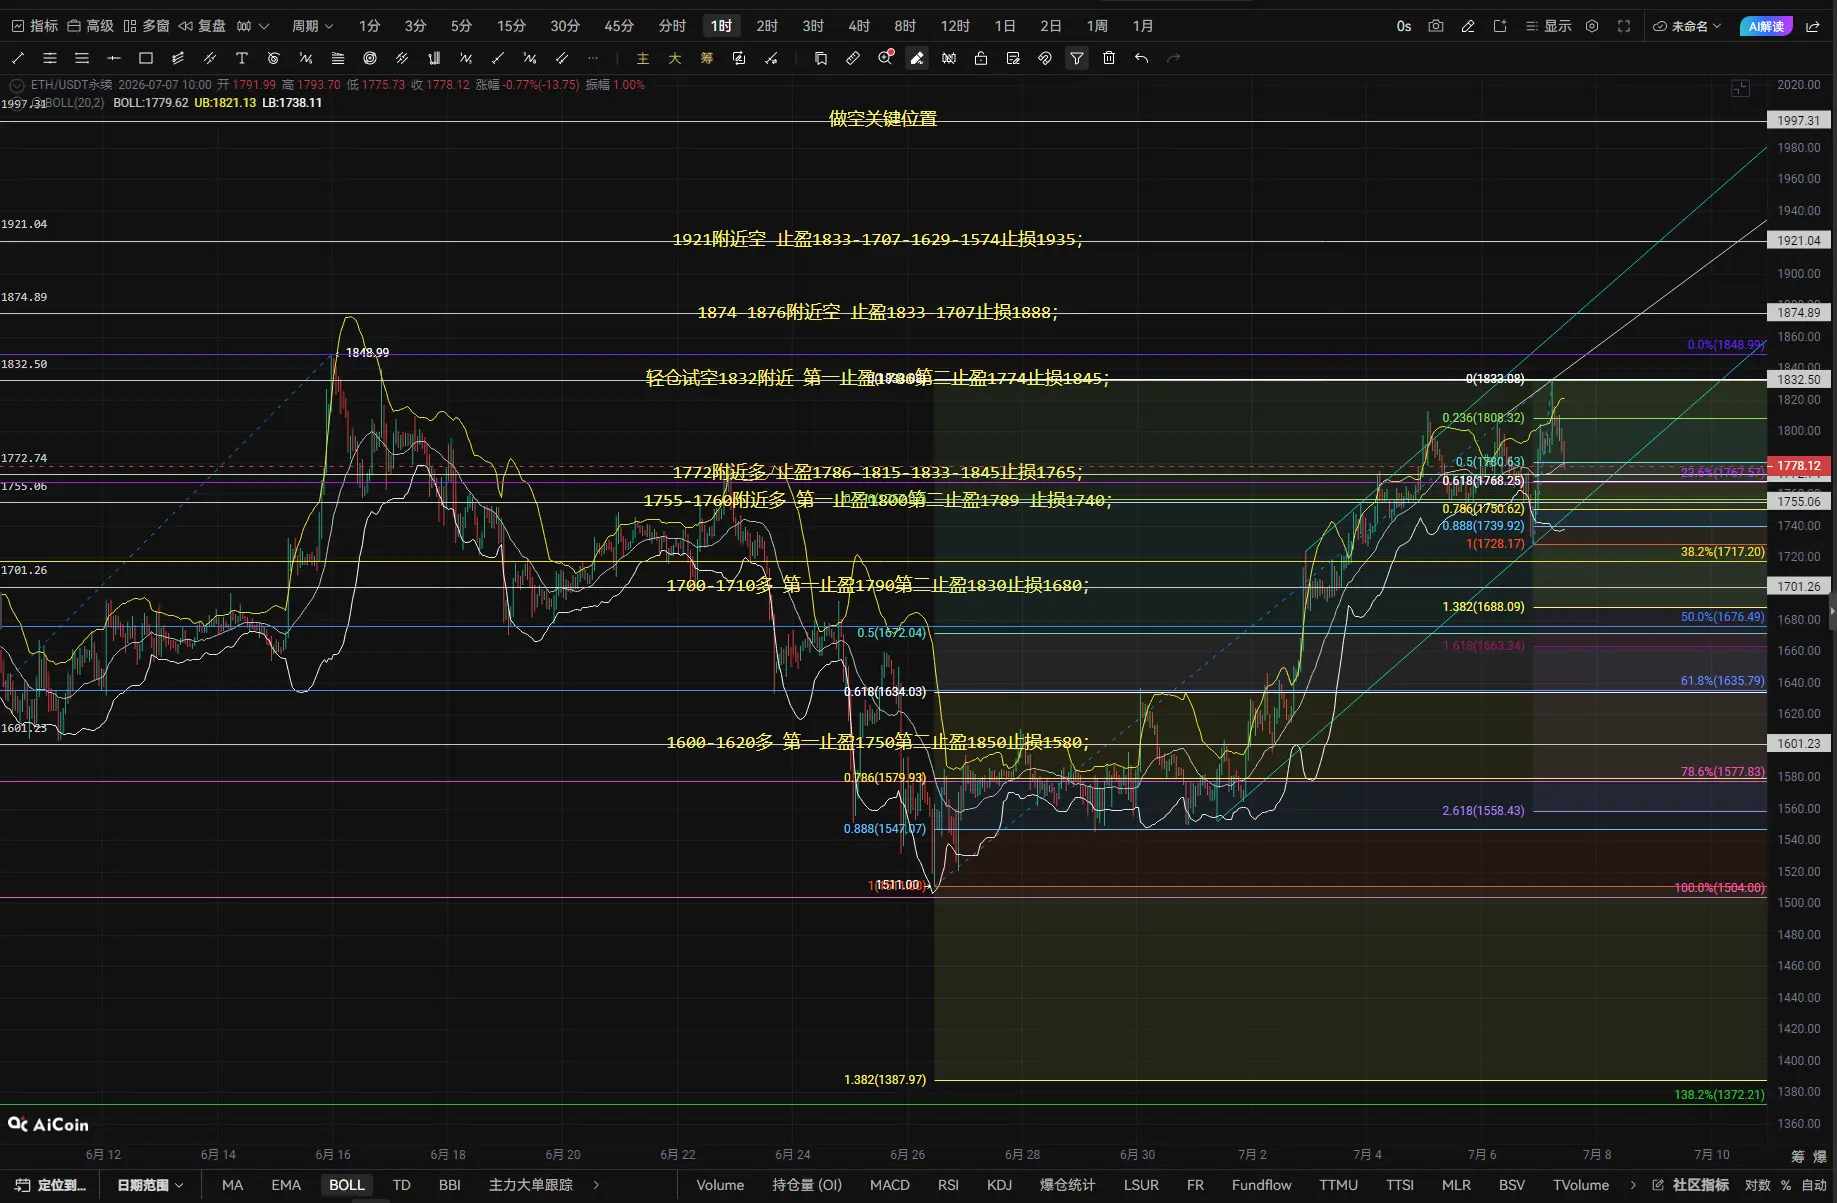Screen dimensions: 1837x1203
Task: Click the trash delete drawings icon
Action: point(1109,58)
